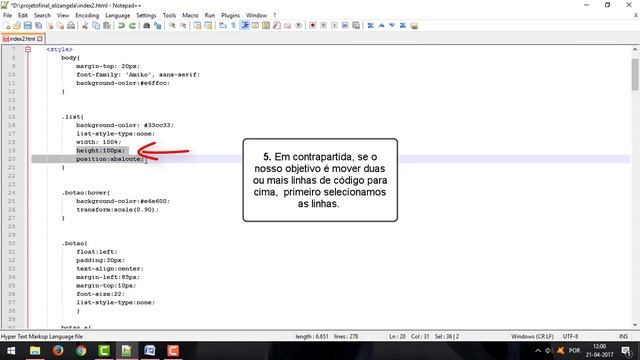Click UTF-8 encoding in status bar
640x360 pixels.
[571, 336]
